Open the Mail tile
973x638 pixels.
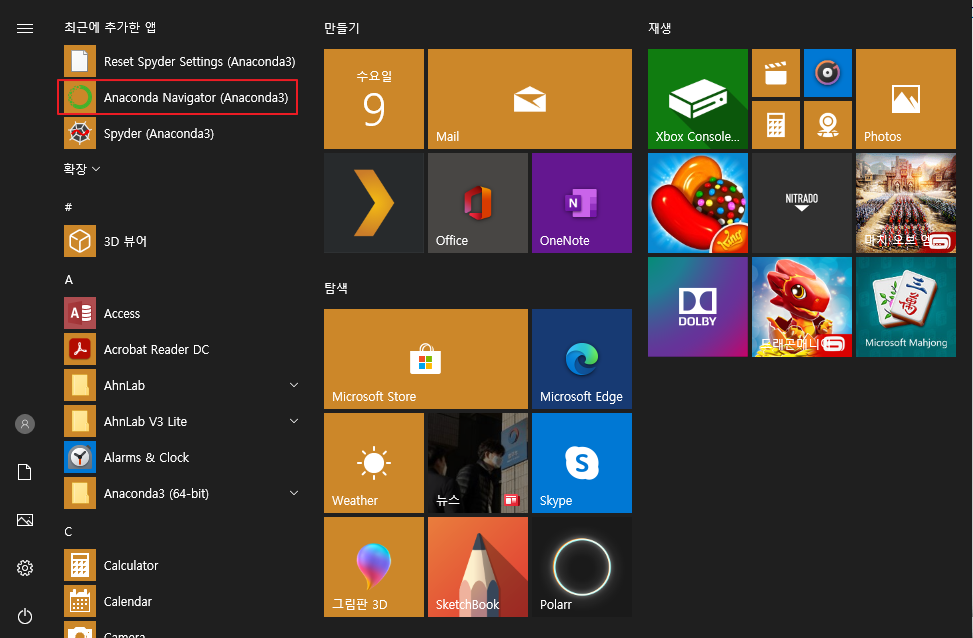click(530, 99)
